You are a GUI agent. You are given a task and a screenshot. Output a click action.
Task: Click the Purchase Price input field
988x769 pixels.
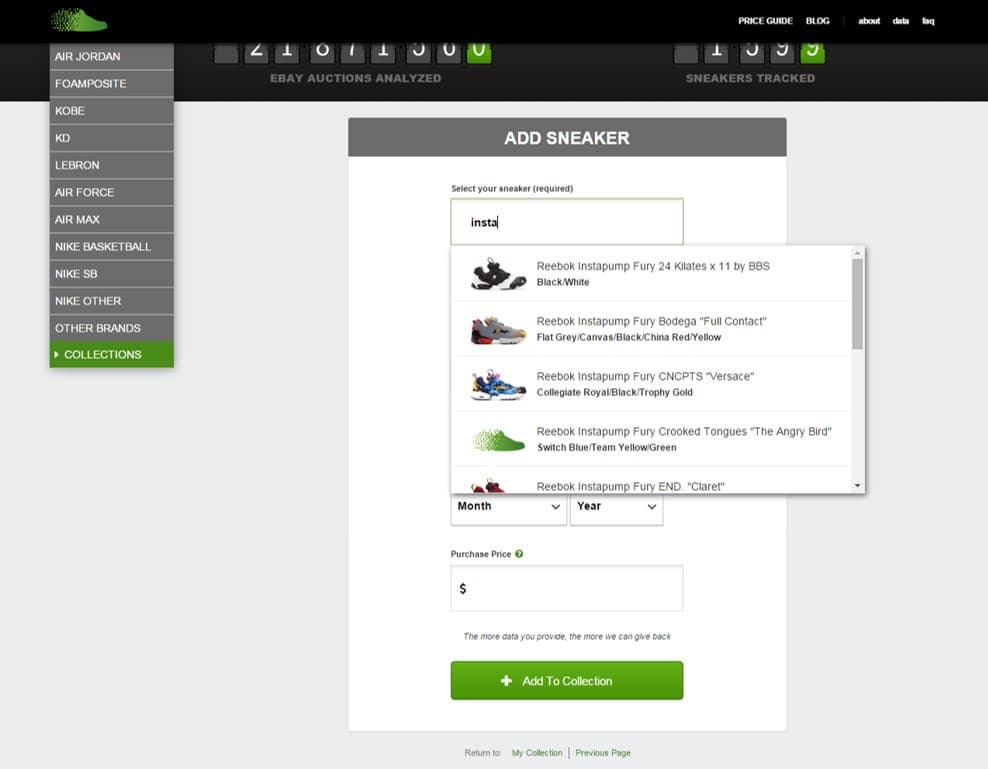tap(566, 588)
